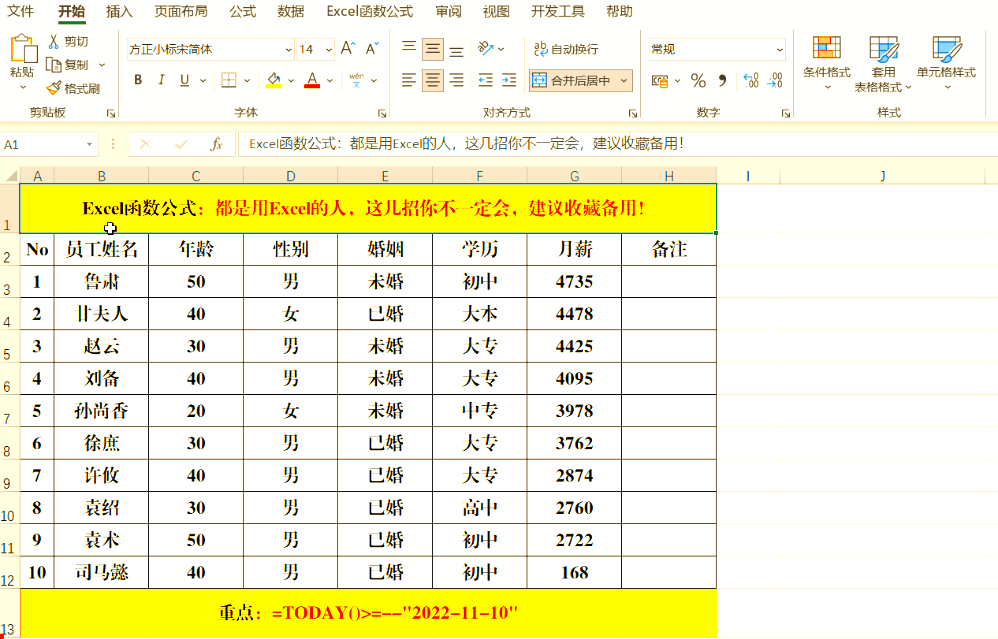This screenshot has height=639, width=998.
Task: Click the phonetic guide (wén) icon
Action: 356,80
